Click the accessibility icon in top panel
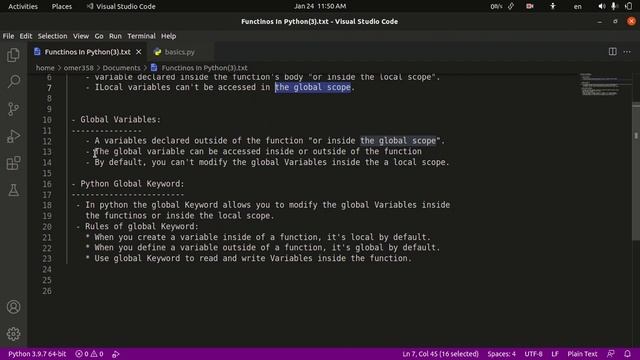 click(553, 6)
